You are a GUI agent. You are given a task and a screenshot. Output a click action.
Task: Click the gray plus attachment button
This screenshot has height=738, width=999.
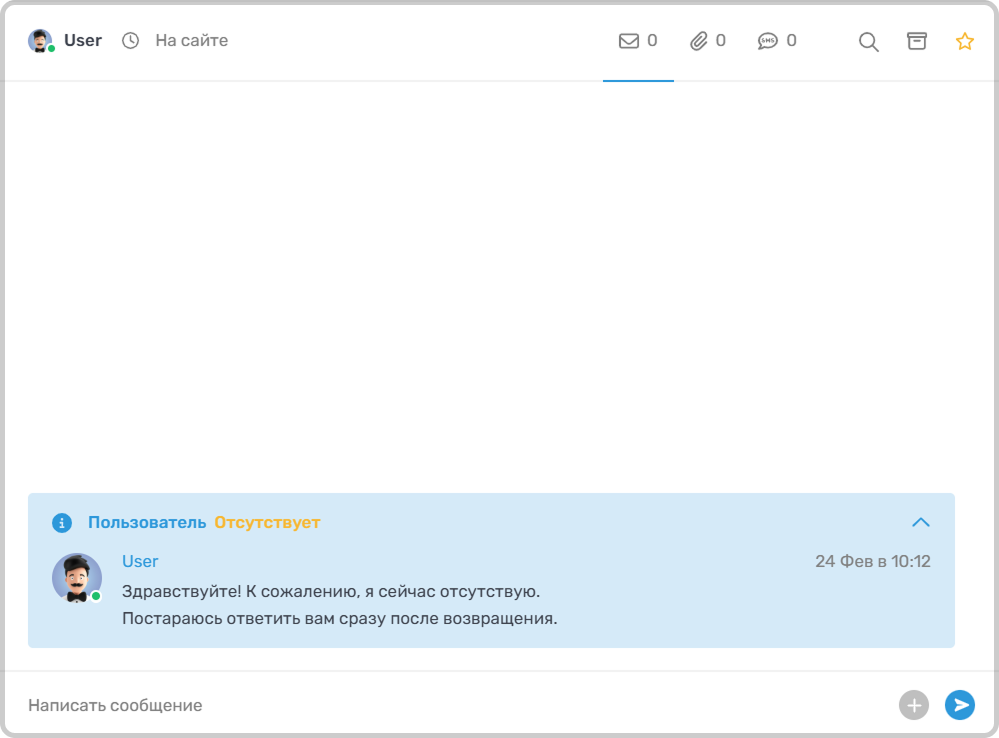[913, 705]
